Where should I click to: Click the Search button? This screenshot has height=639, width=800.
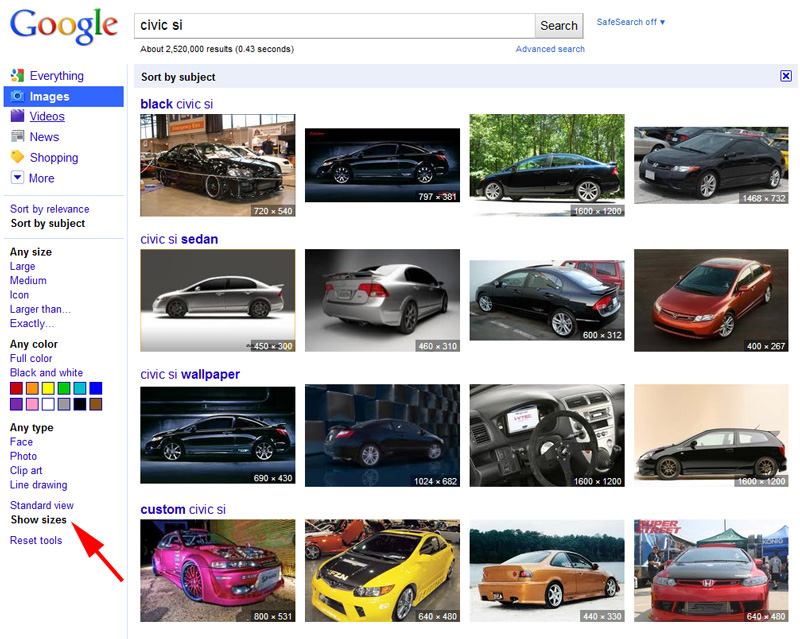coord(559,26)
